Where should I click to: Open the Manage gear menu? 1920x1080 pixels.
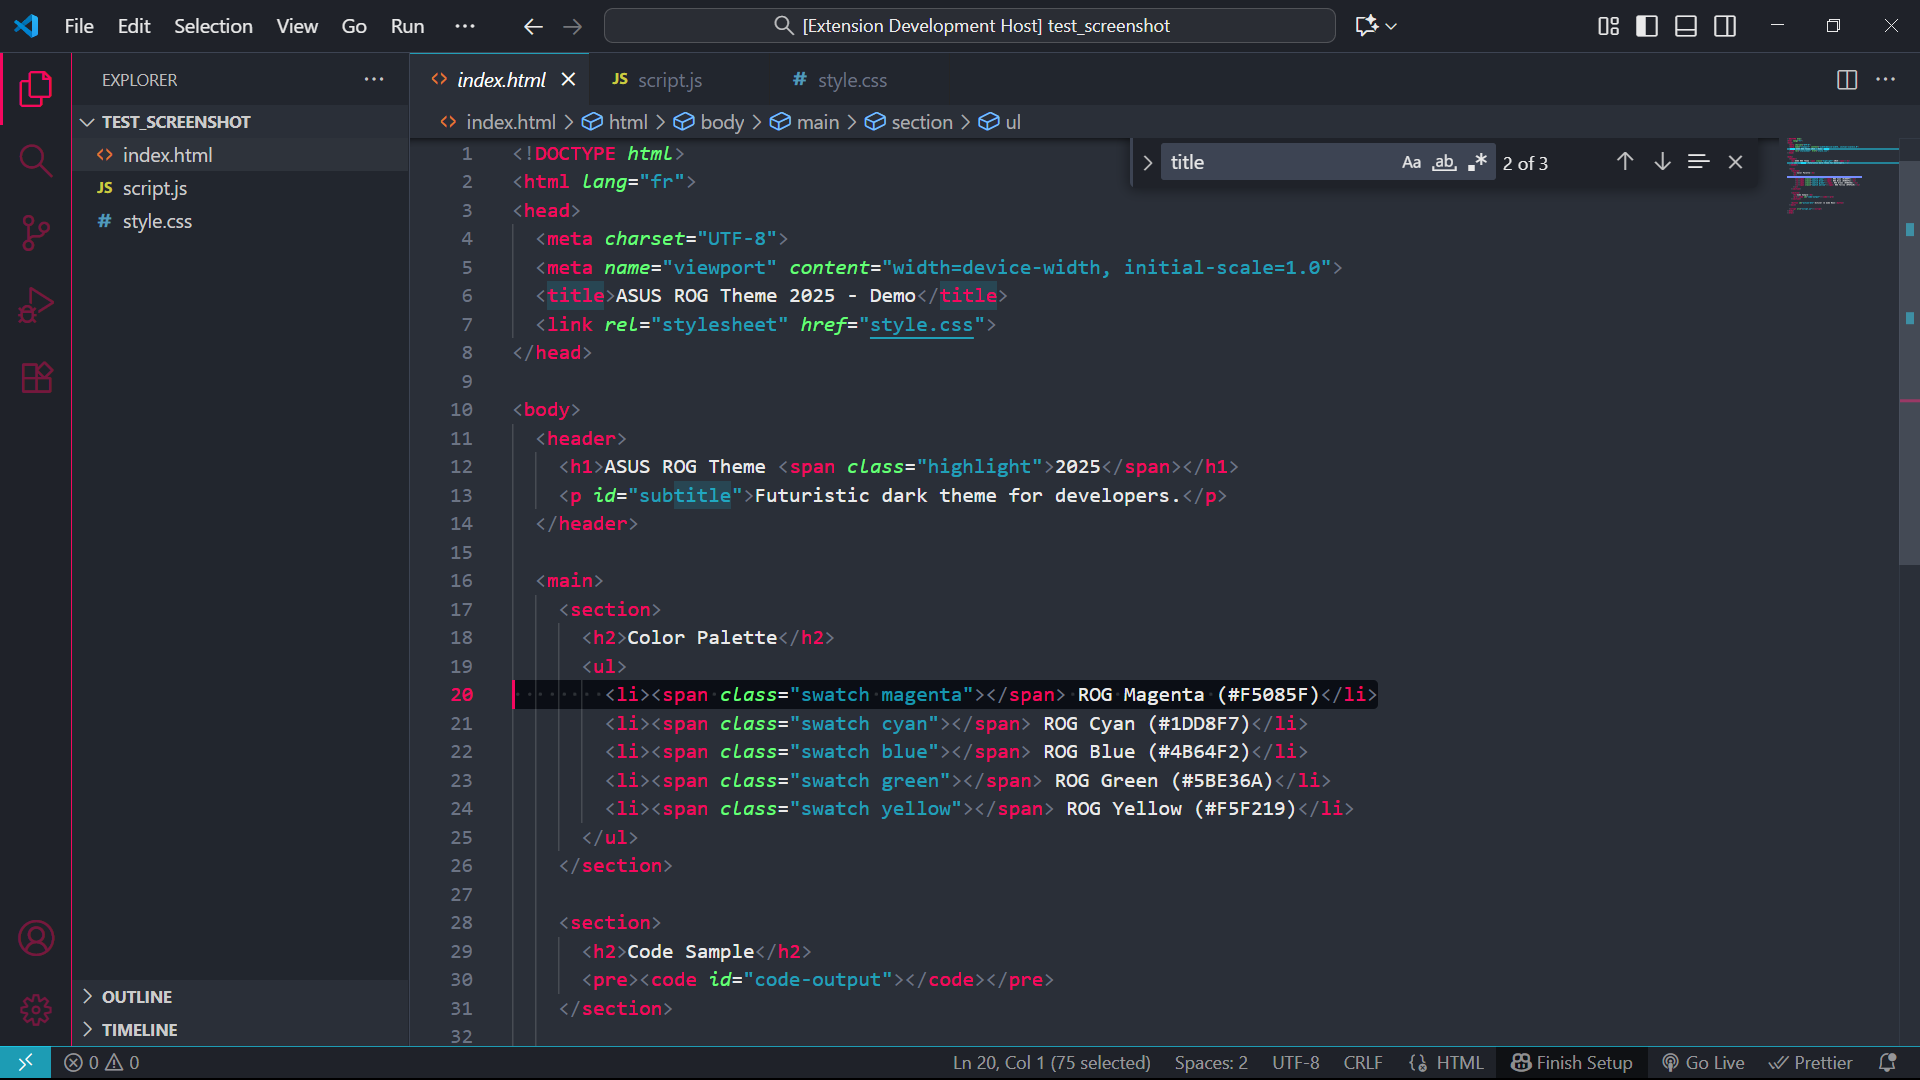[36, 1010]
